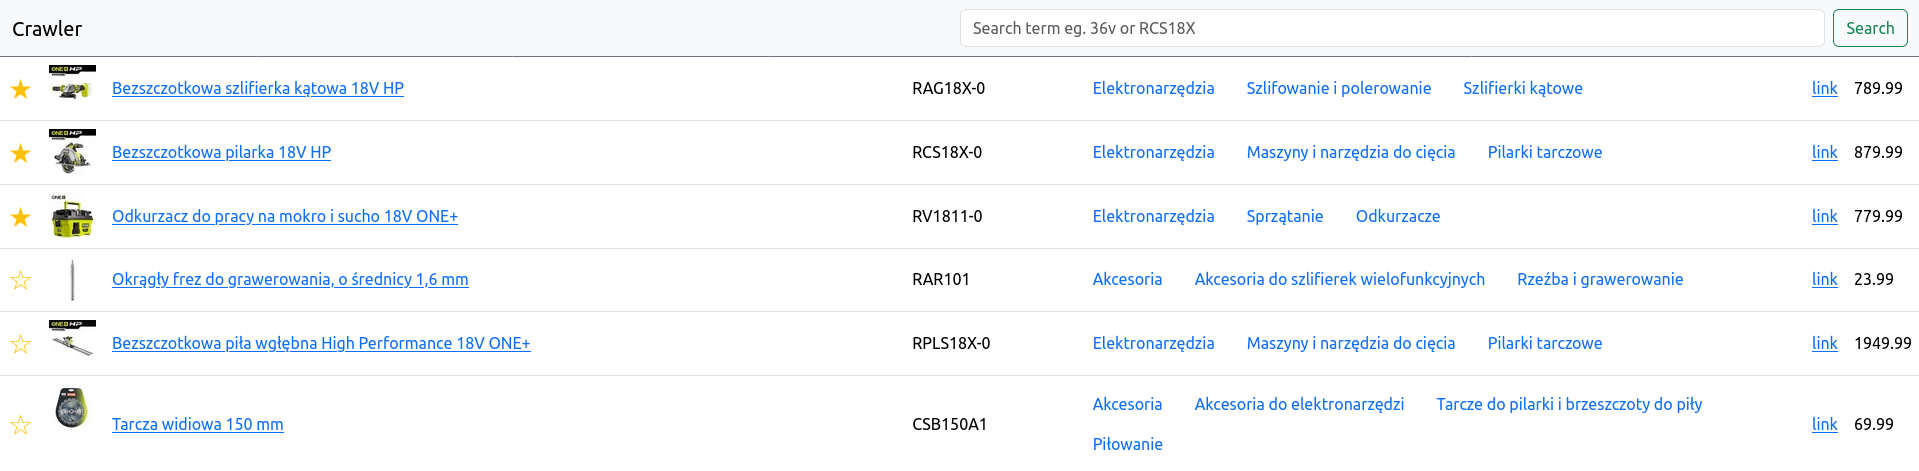The height and width of the screenshot is (471, 1919).
Task: Select the Odkurzacze category link
Action: pyautogui.click(x=1397, y=216)
